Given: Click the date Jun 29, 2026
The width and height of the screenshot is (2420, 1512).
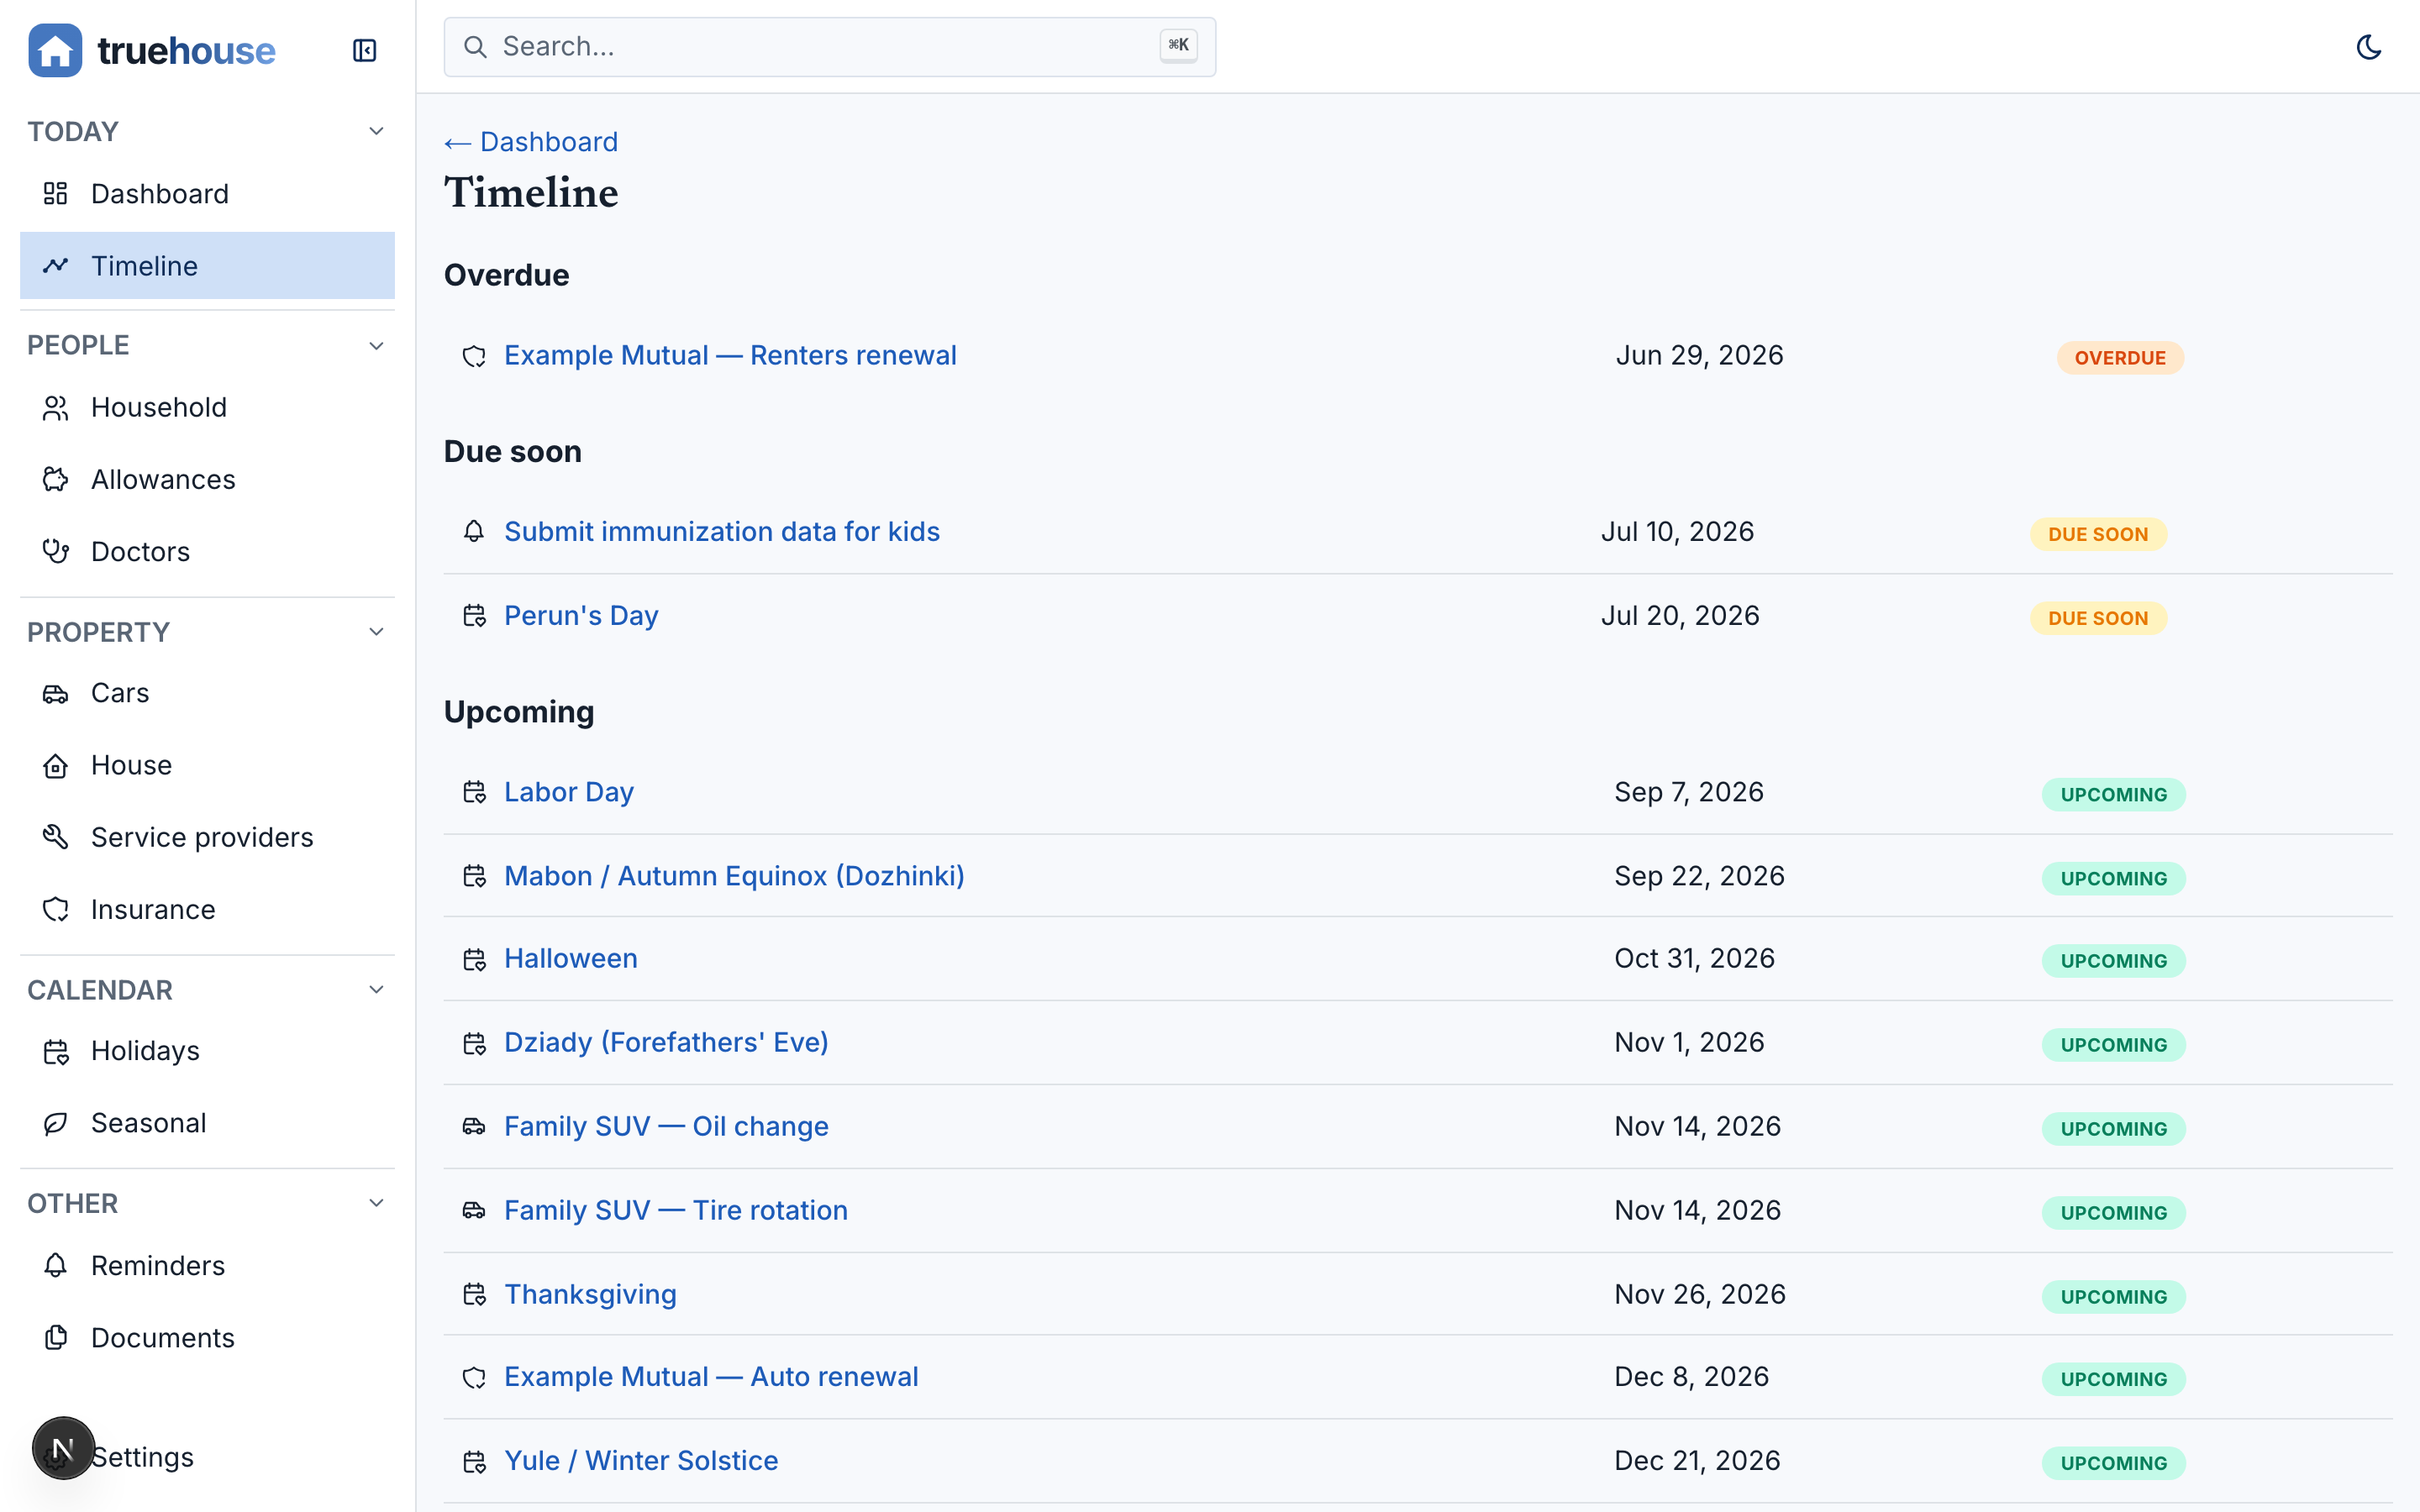Looking at the screenshot, I should coord(1699,355).
